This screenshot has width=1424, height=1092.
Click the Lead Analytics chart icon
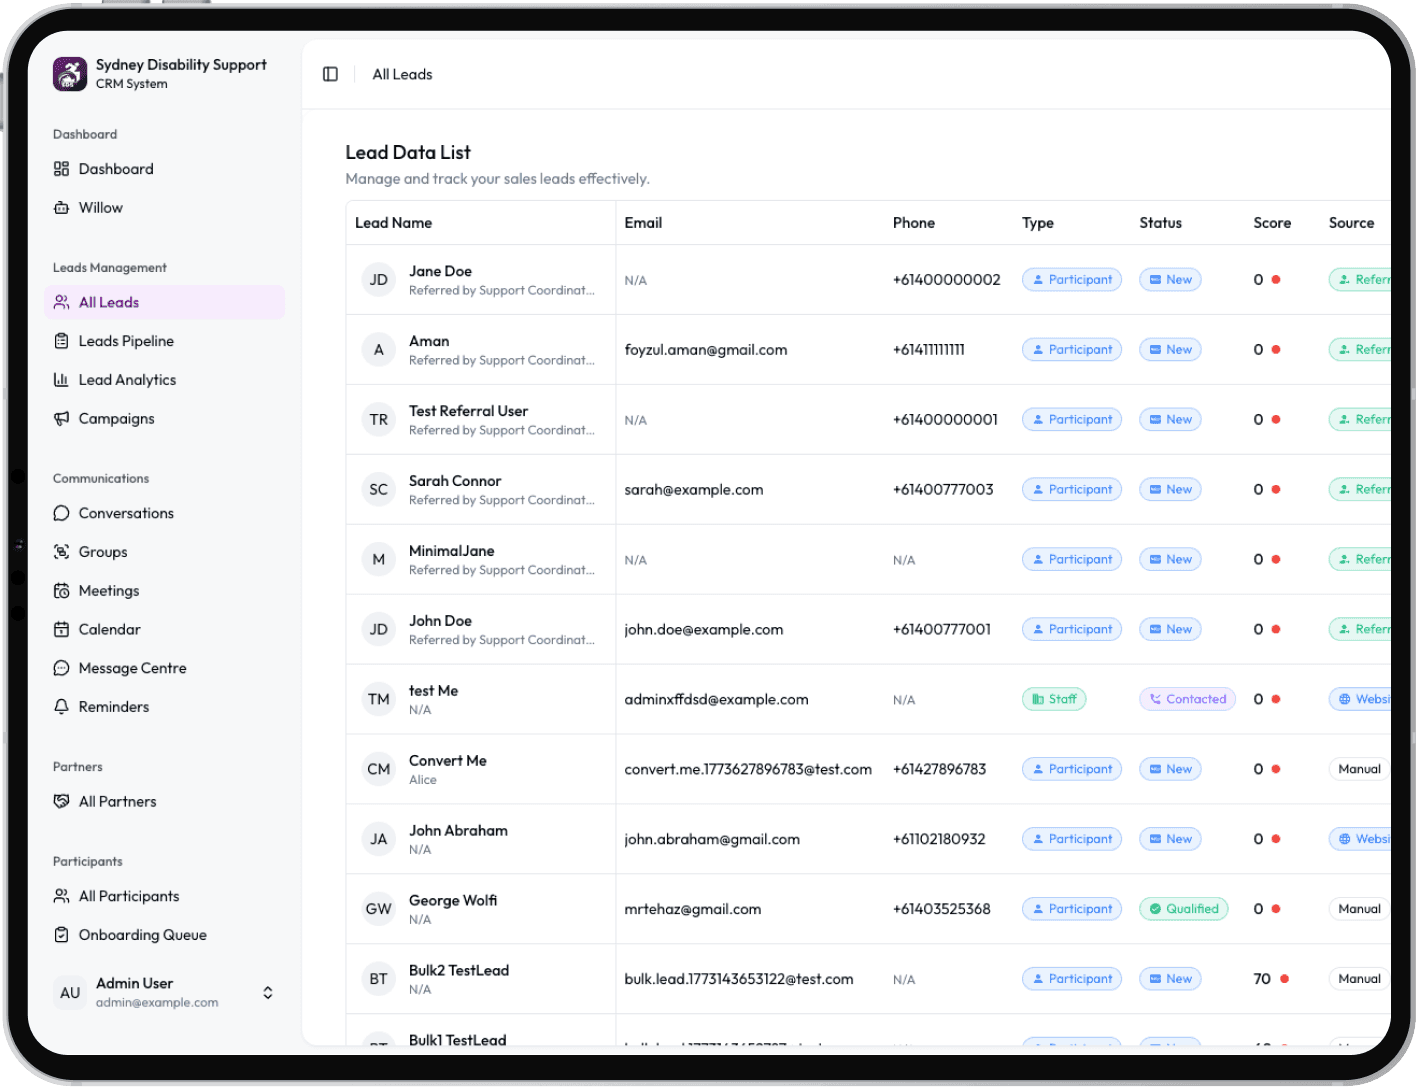[61, 380]
